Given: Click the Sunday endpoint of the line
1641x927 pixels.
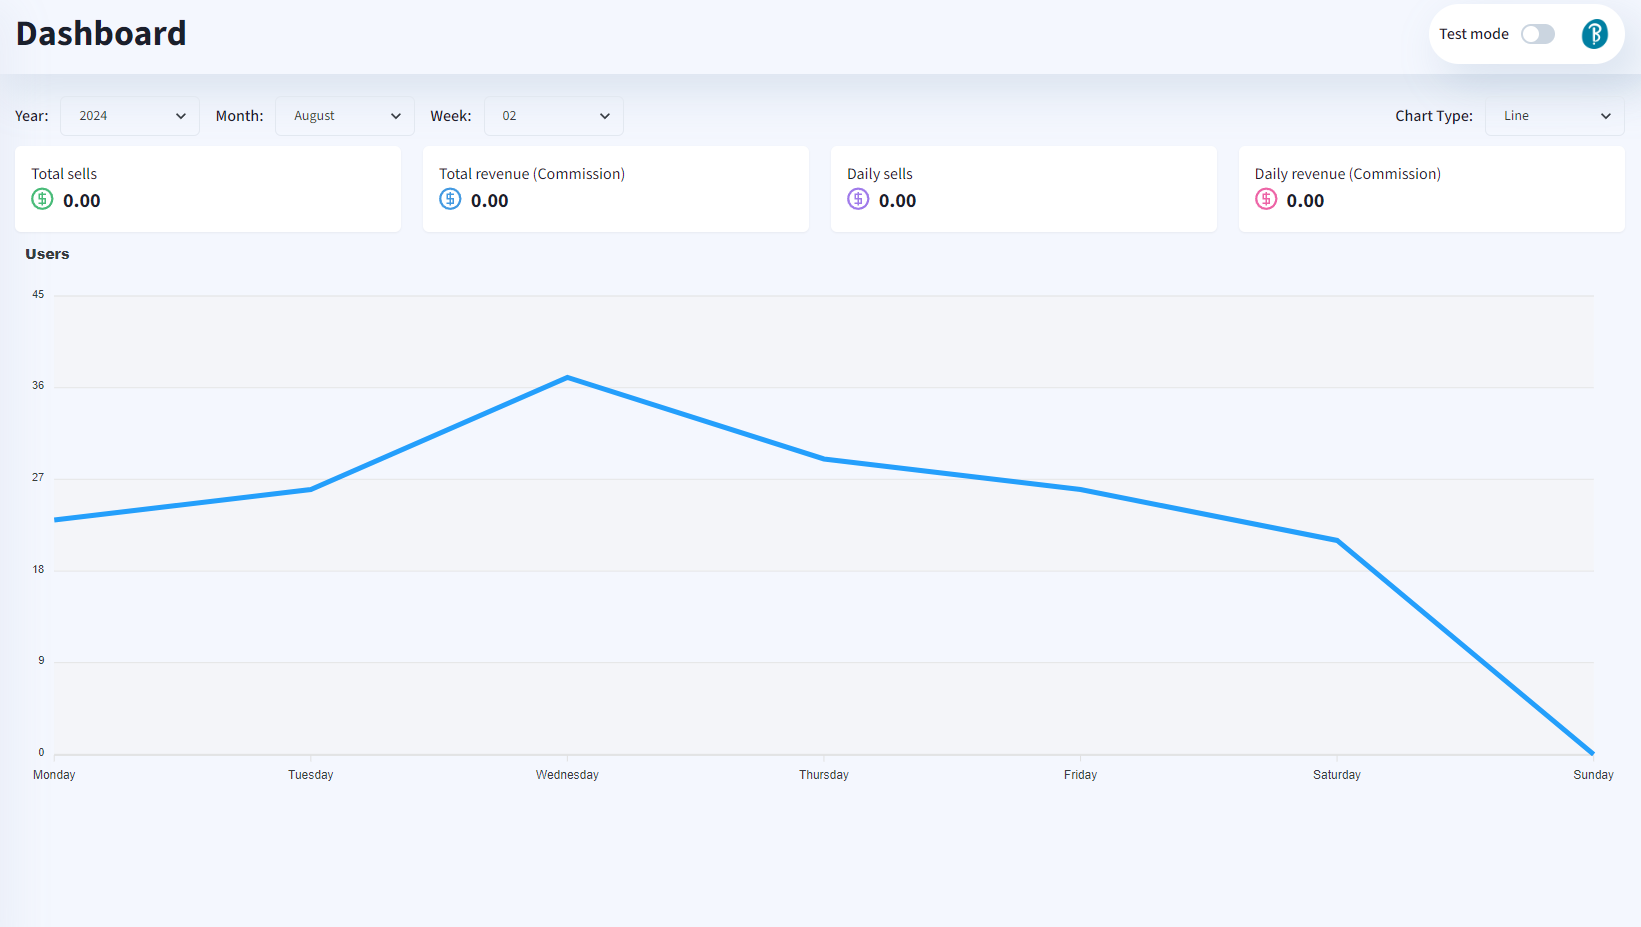Looking at the screenshot, I should click(1592, 753).
